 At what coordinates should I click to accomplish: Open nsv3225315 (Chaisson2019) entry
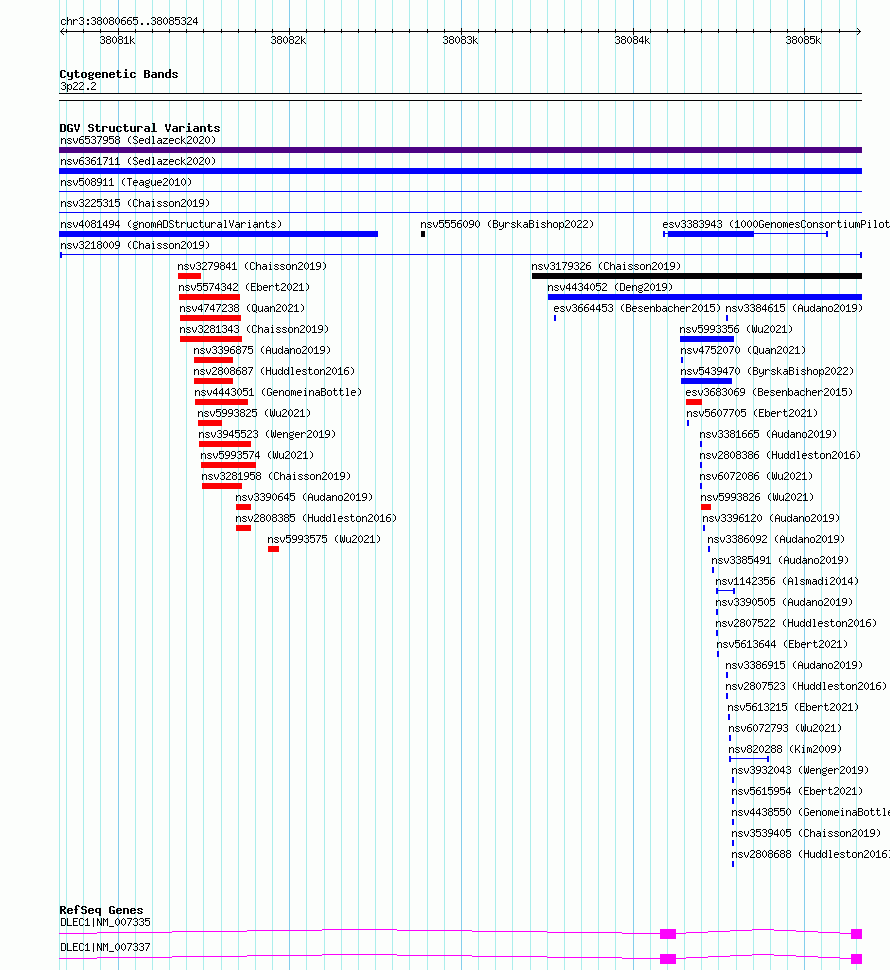[x=135, y=204]
